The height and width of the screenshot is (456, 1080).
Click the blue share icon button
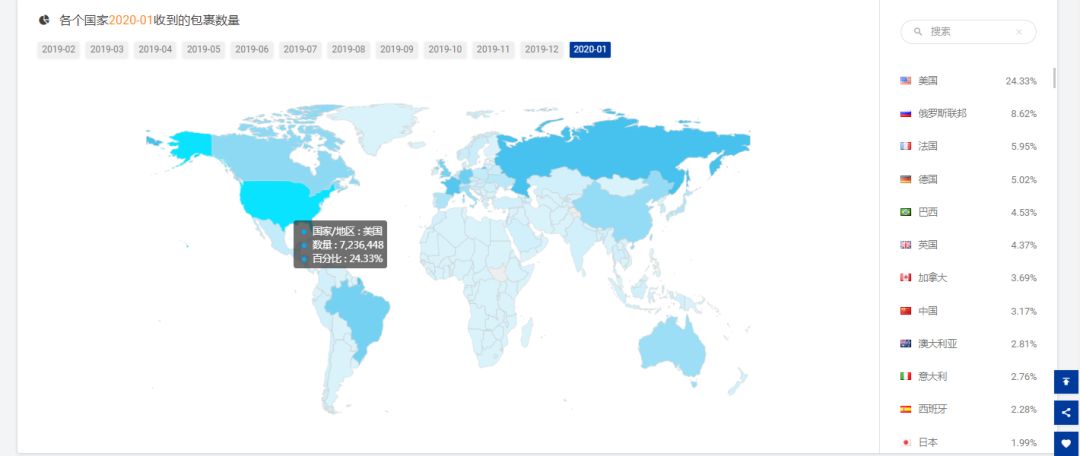(1066, 412)
